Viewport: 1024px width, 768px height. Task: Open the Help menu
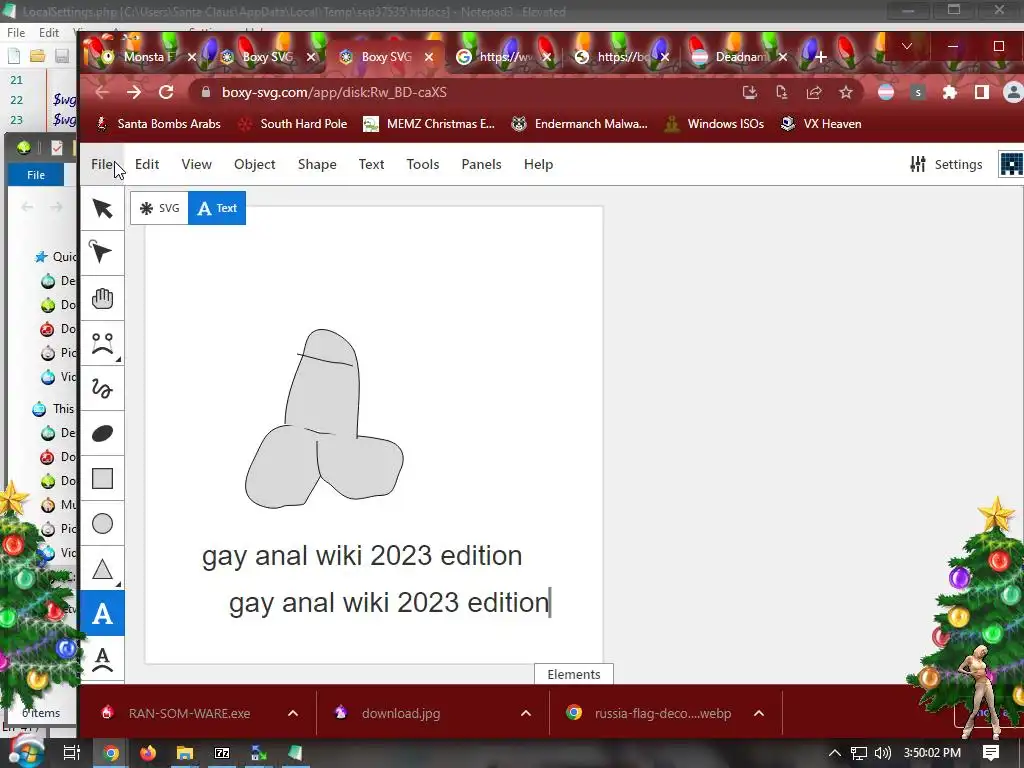pos(538,164)
